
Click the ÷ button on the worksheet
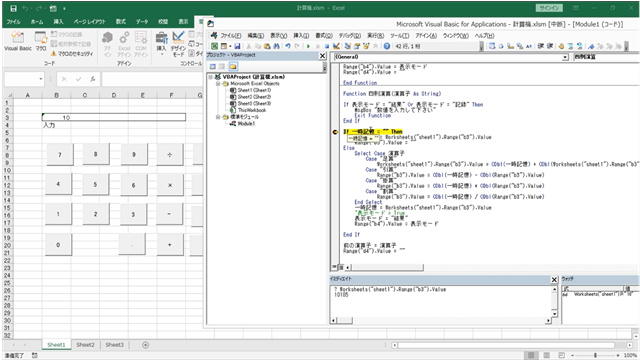[170, 154]
